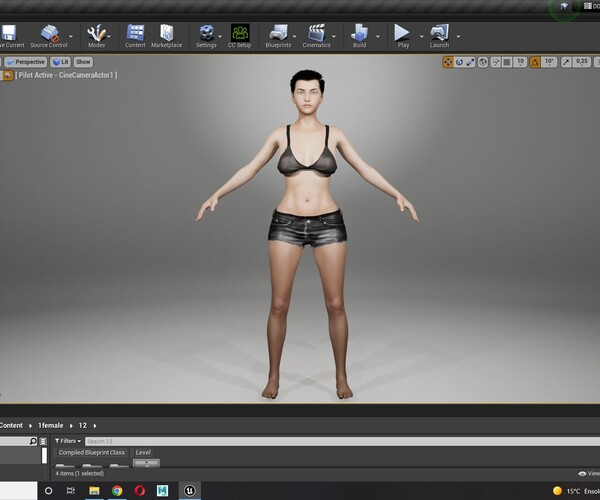Select the female character in viewport

pos(307,233)
